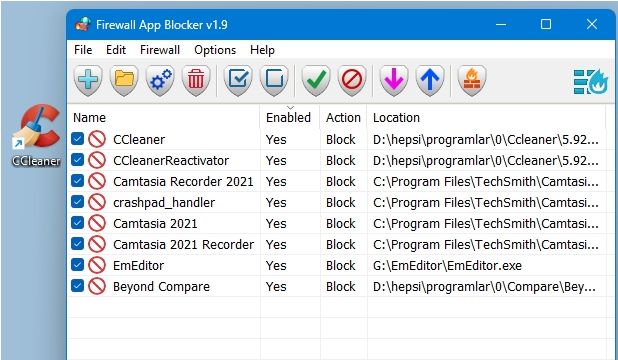The height and width of the screenshot is (360, 618).
Task: Click the Uncheck All empty square icon
Action: pos(274,80)
